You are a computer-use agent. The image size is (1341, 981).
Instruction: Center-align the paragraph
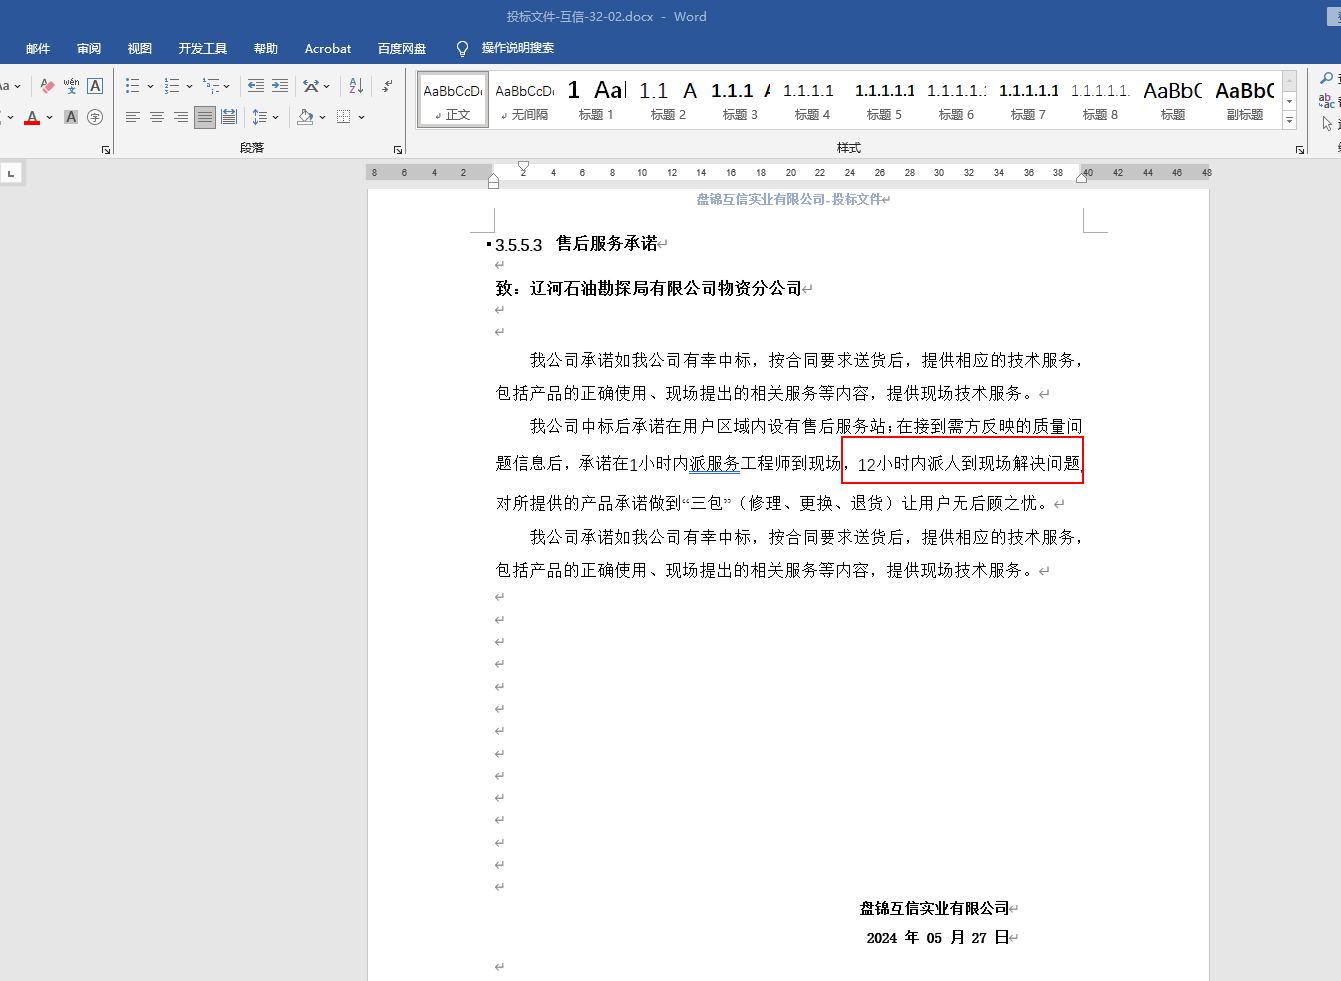pos(157,117)
